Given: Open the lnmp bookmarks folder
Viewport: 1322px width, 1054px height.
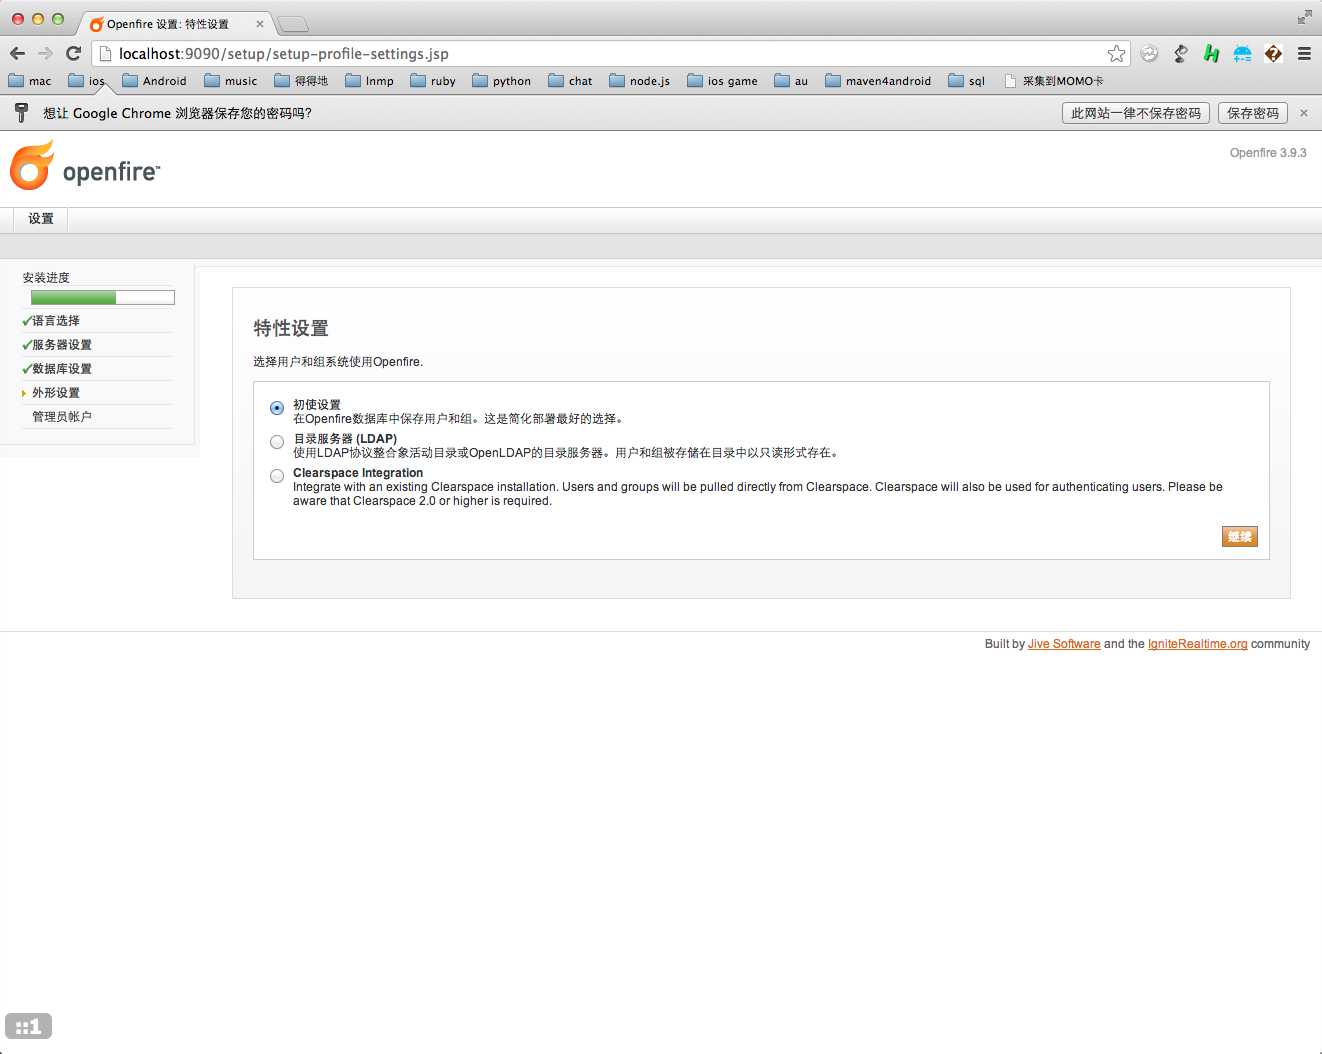Looking at the screenshot, I should click(370, 81).
